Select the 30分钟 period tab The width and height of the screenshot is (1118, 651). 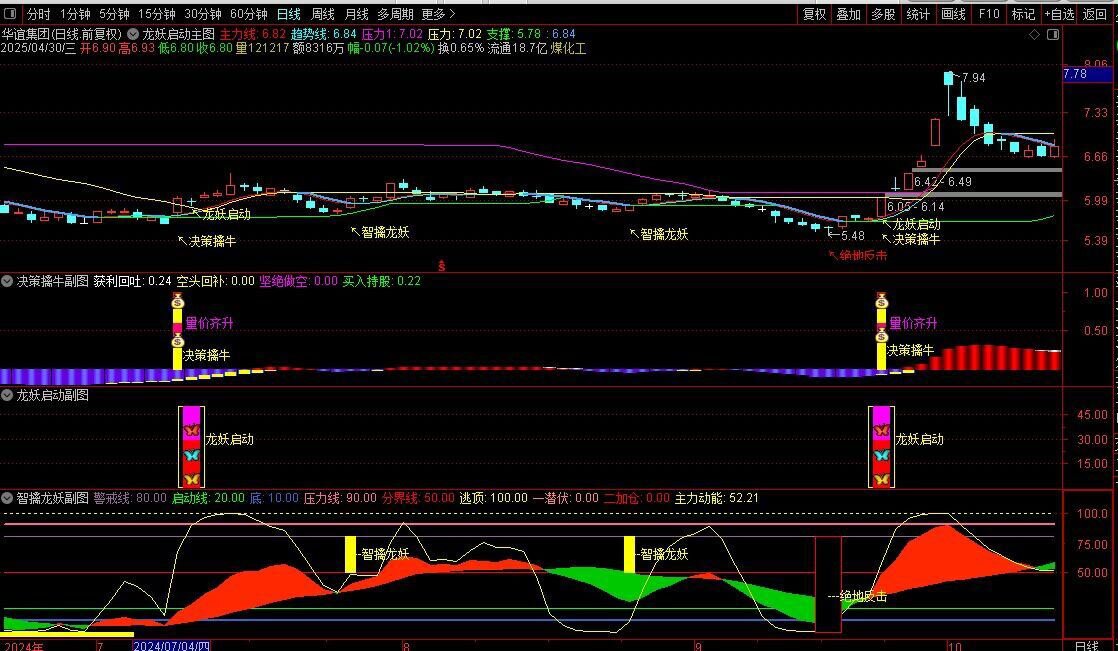[202, 14]
